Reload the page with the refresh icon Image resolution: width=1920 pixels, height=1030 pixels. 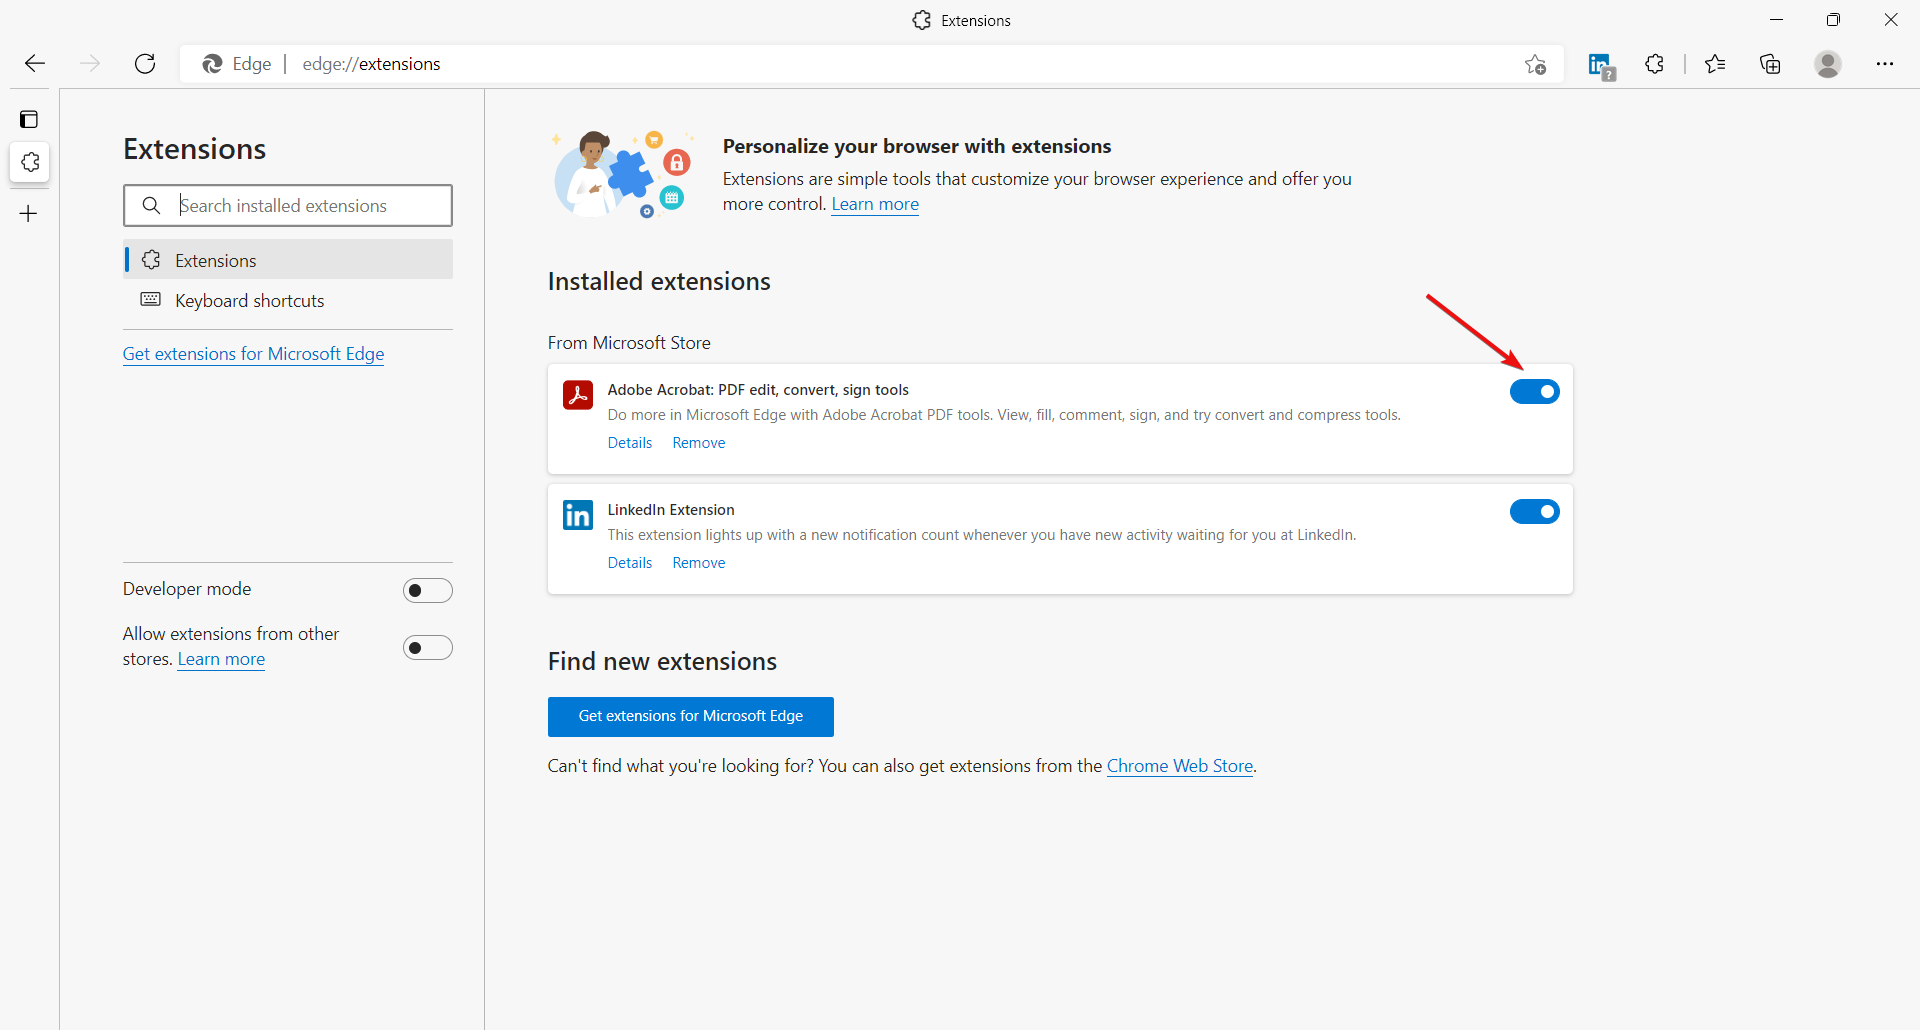(145, 64)
